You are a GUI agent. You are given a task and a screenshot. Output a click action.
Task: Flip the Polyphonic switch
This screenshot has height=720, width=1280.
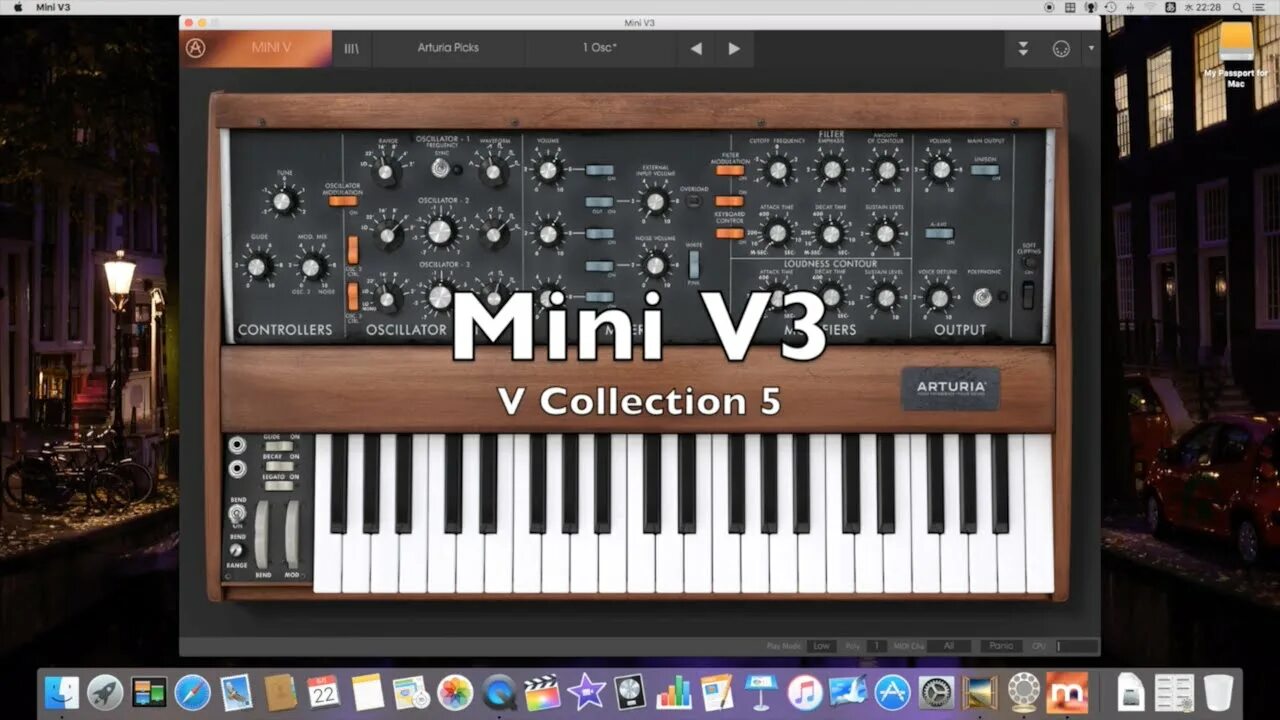pos(984,297)
